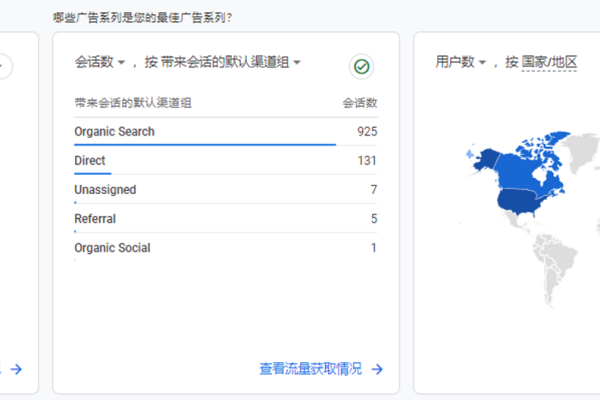
Task: Click the 5 sessions value for Referral
Action: [x=374, y=219]
